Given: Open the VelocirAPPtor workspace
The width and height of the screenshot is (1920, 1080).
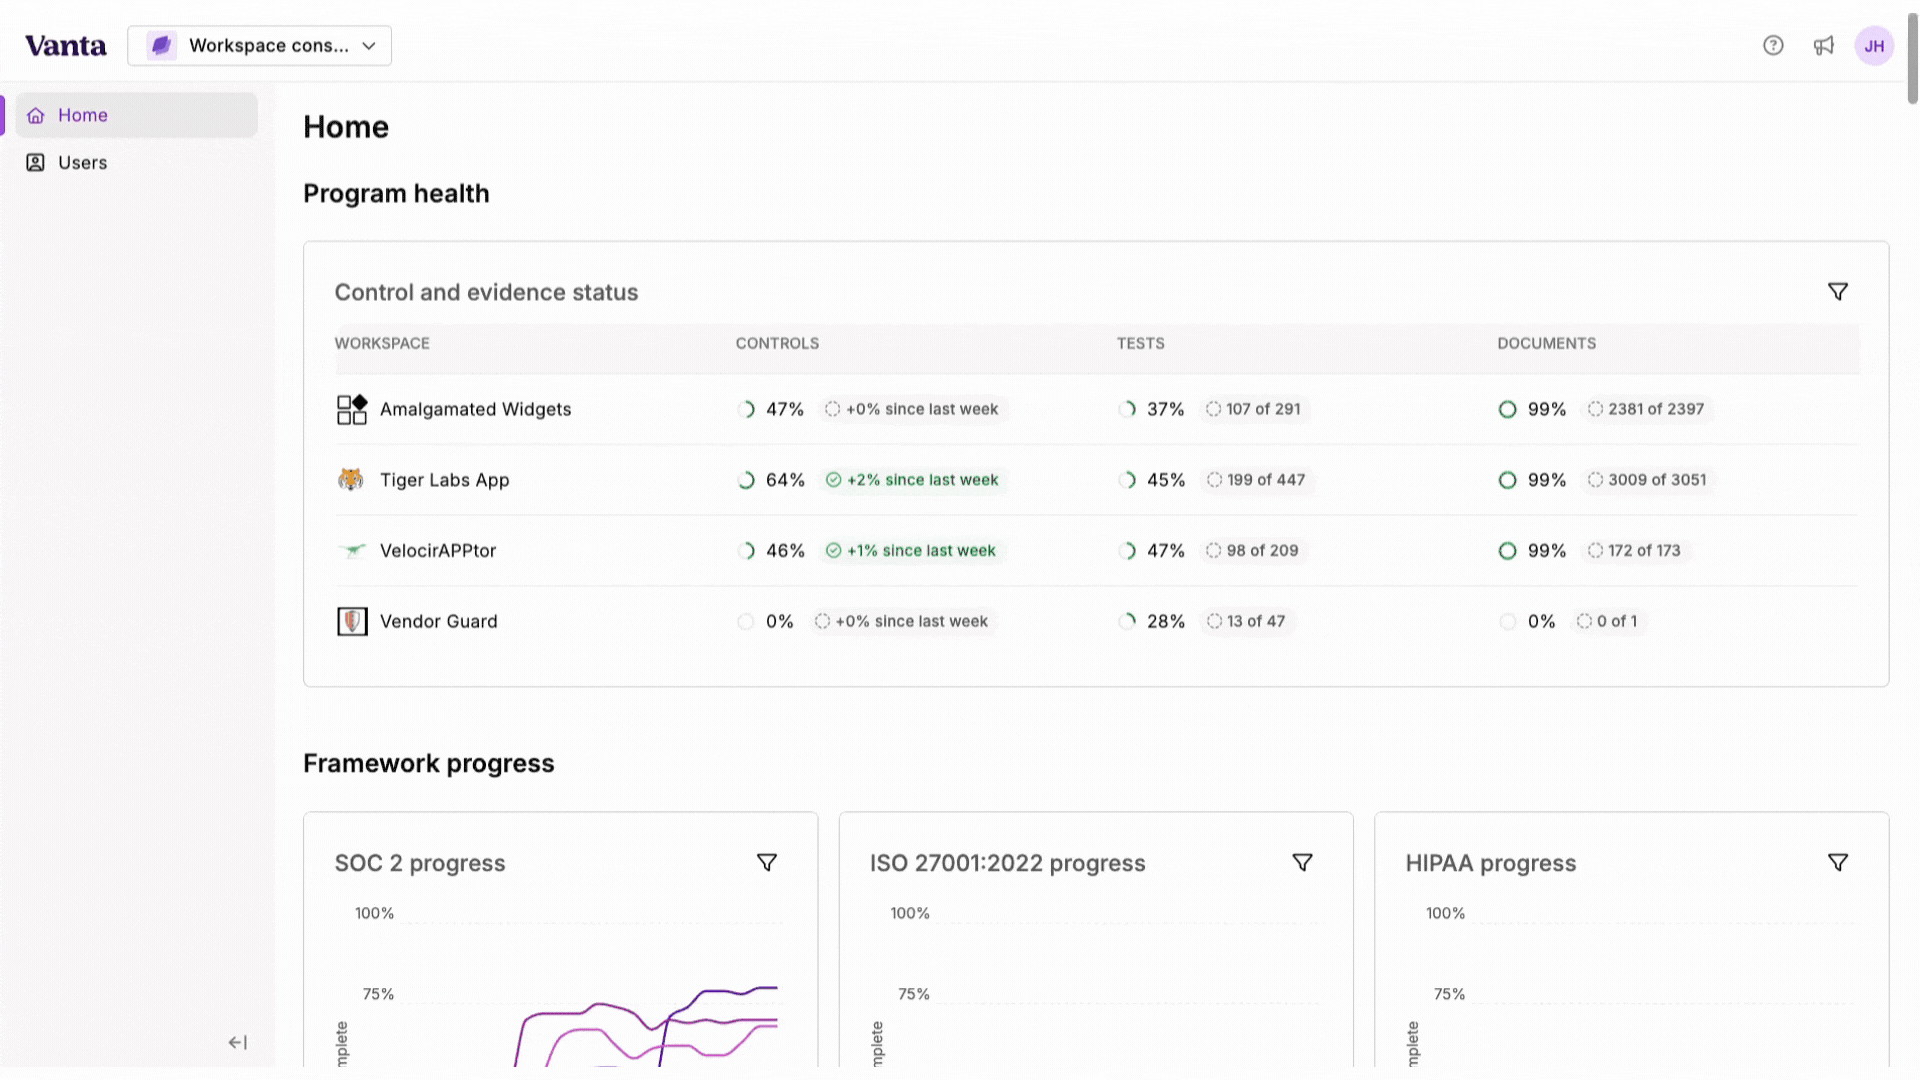Looking at the screenshot, I should [438, 551].
